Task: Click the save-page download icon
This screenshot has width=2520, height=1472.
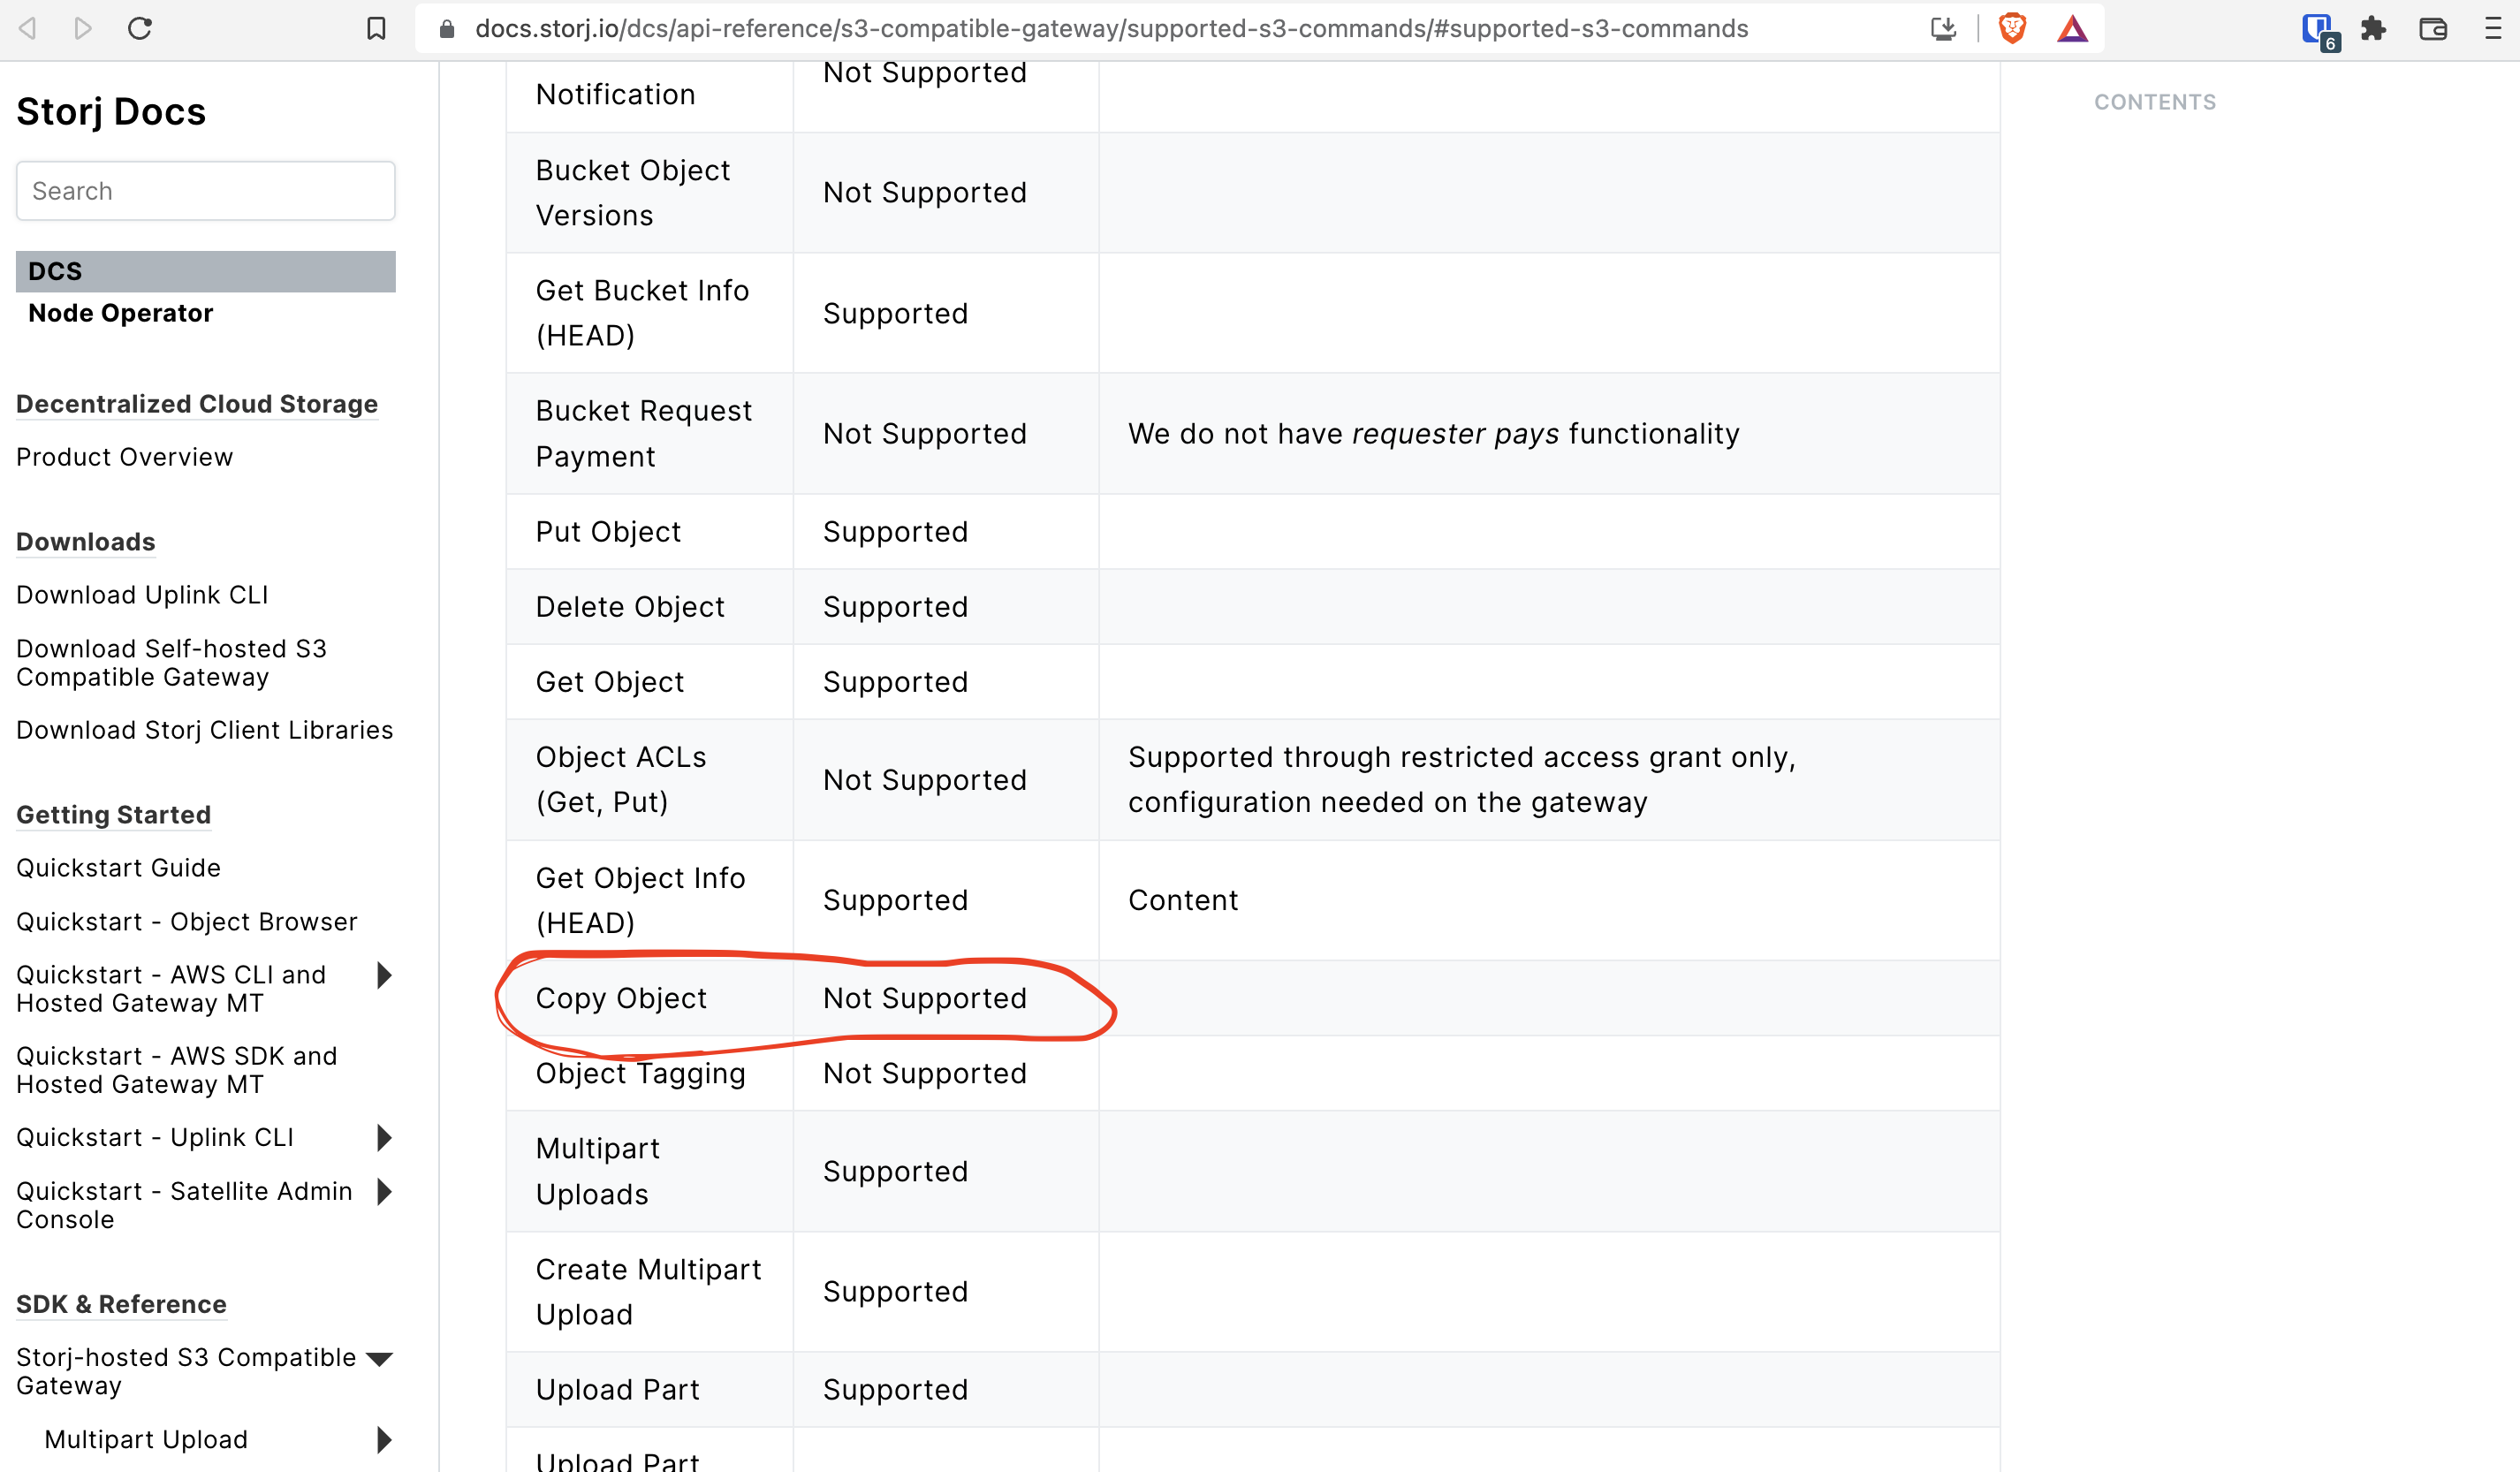Action: (1943, 28)
